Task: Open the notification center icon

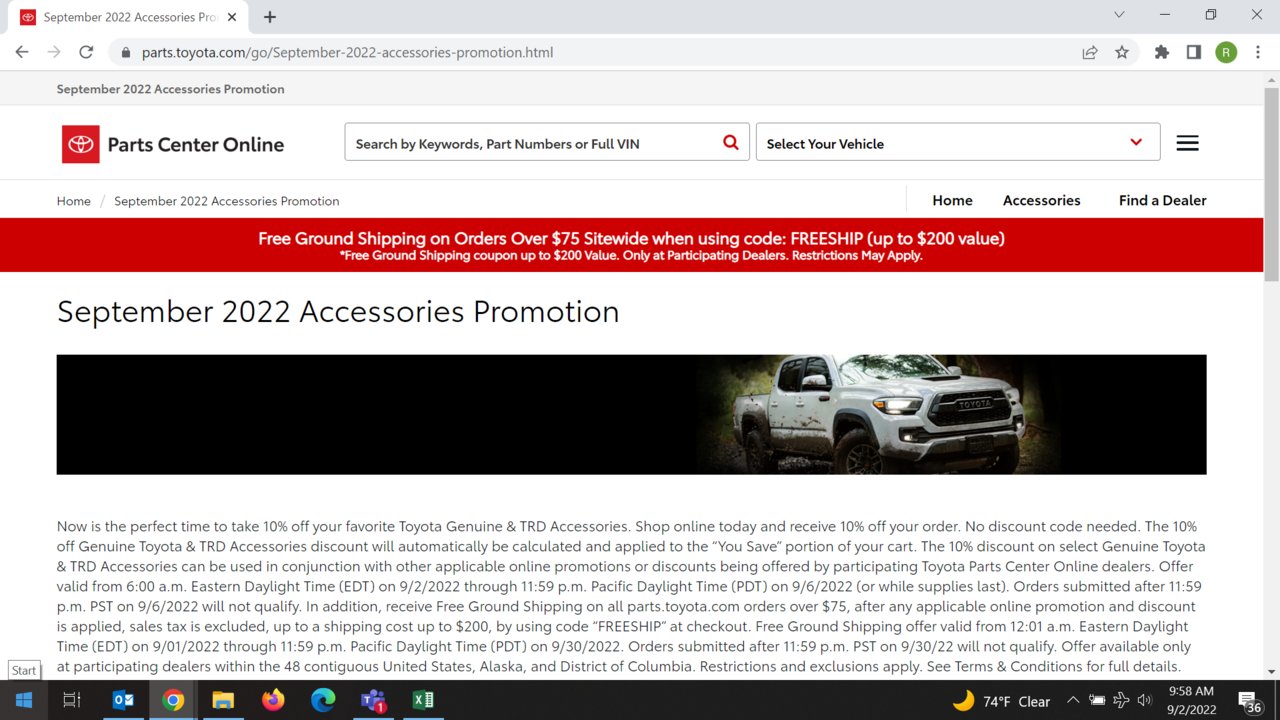Action: point(1249,701)
